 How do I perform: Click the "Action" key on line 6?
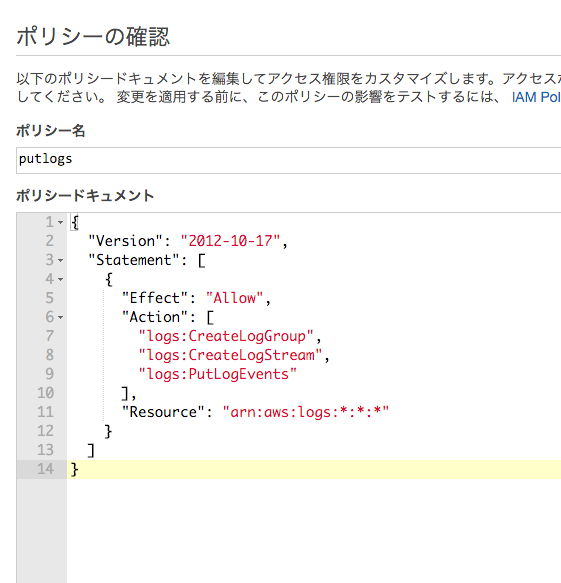point(155,317)
